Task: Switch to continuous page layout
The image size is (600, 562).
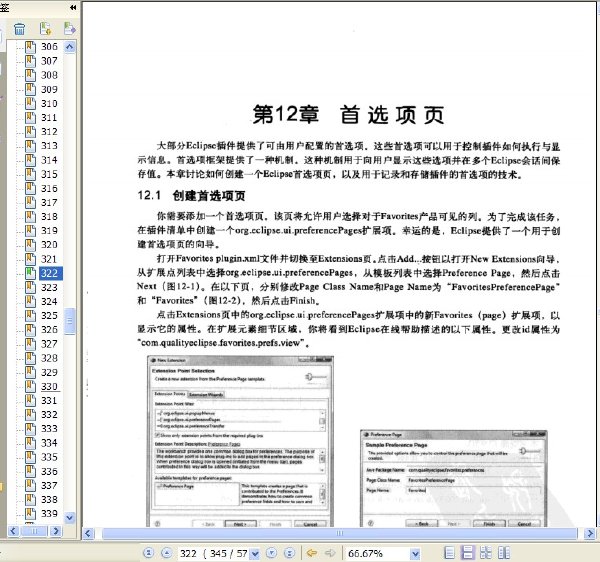Action: [x=468, y=553]
